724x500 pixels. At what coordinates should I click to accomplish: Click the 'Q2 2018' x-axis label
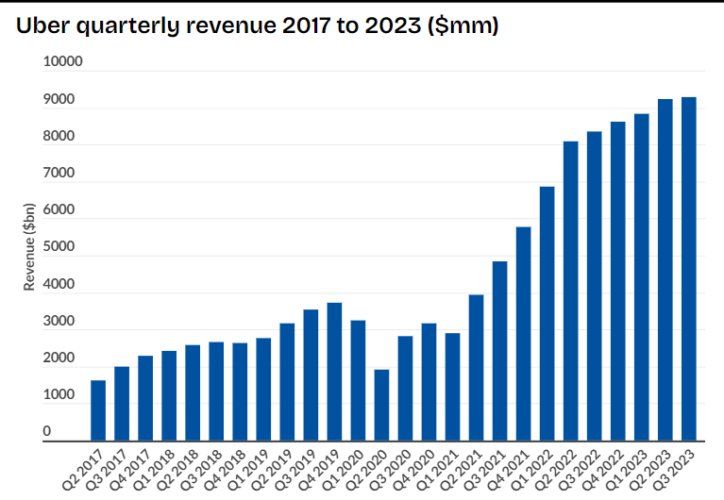[x=178, y=469]
